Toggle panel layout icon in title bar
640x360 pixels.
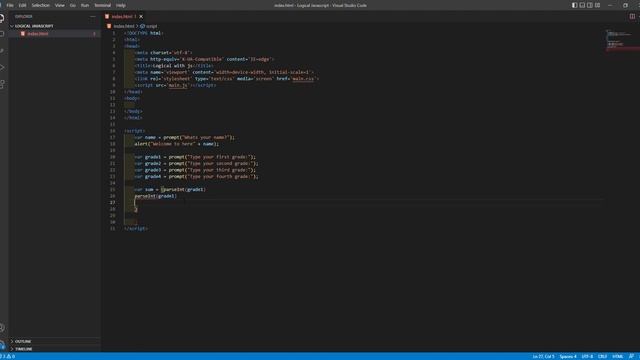[x=582, y=5]
